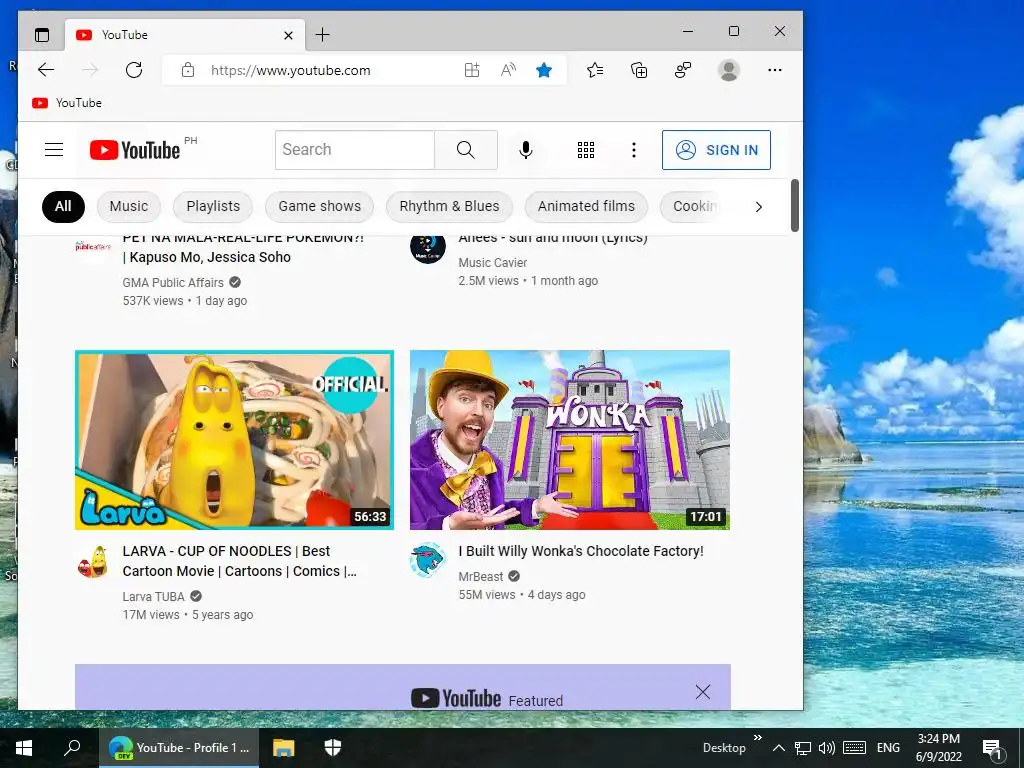Open the tab actions menu icon
The height and width of the screenshot is (768, 1024).
[42, 35]
